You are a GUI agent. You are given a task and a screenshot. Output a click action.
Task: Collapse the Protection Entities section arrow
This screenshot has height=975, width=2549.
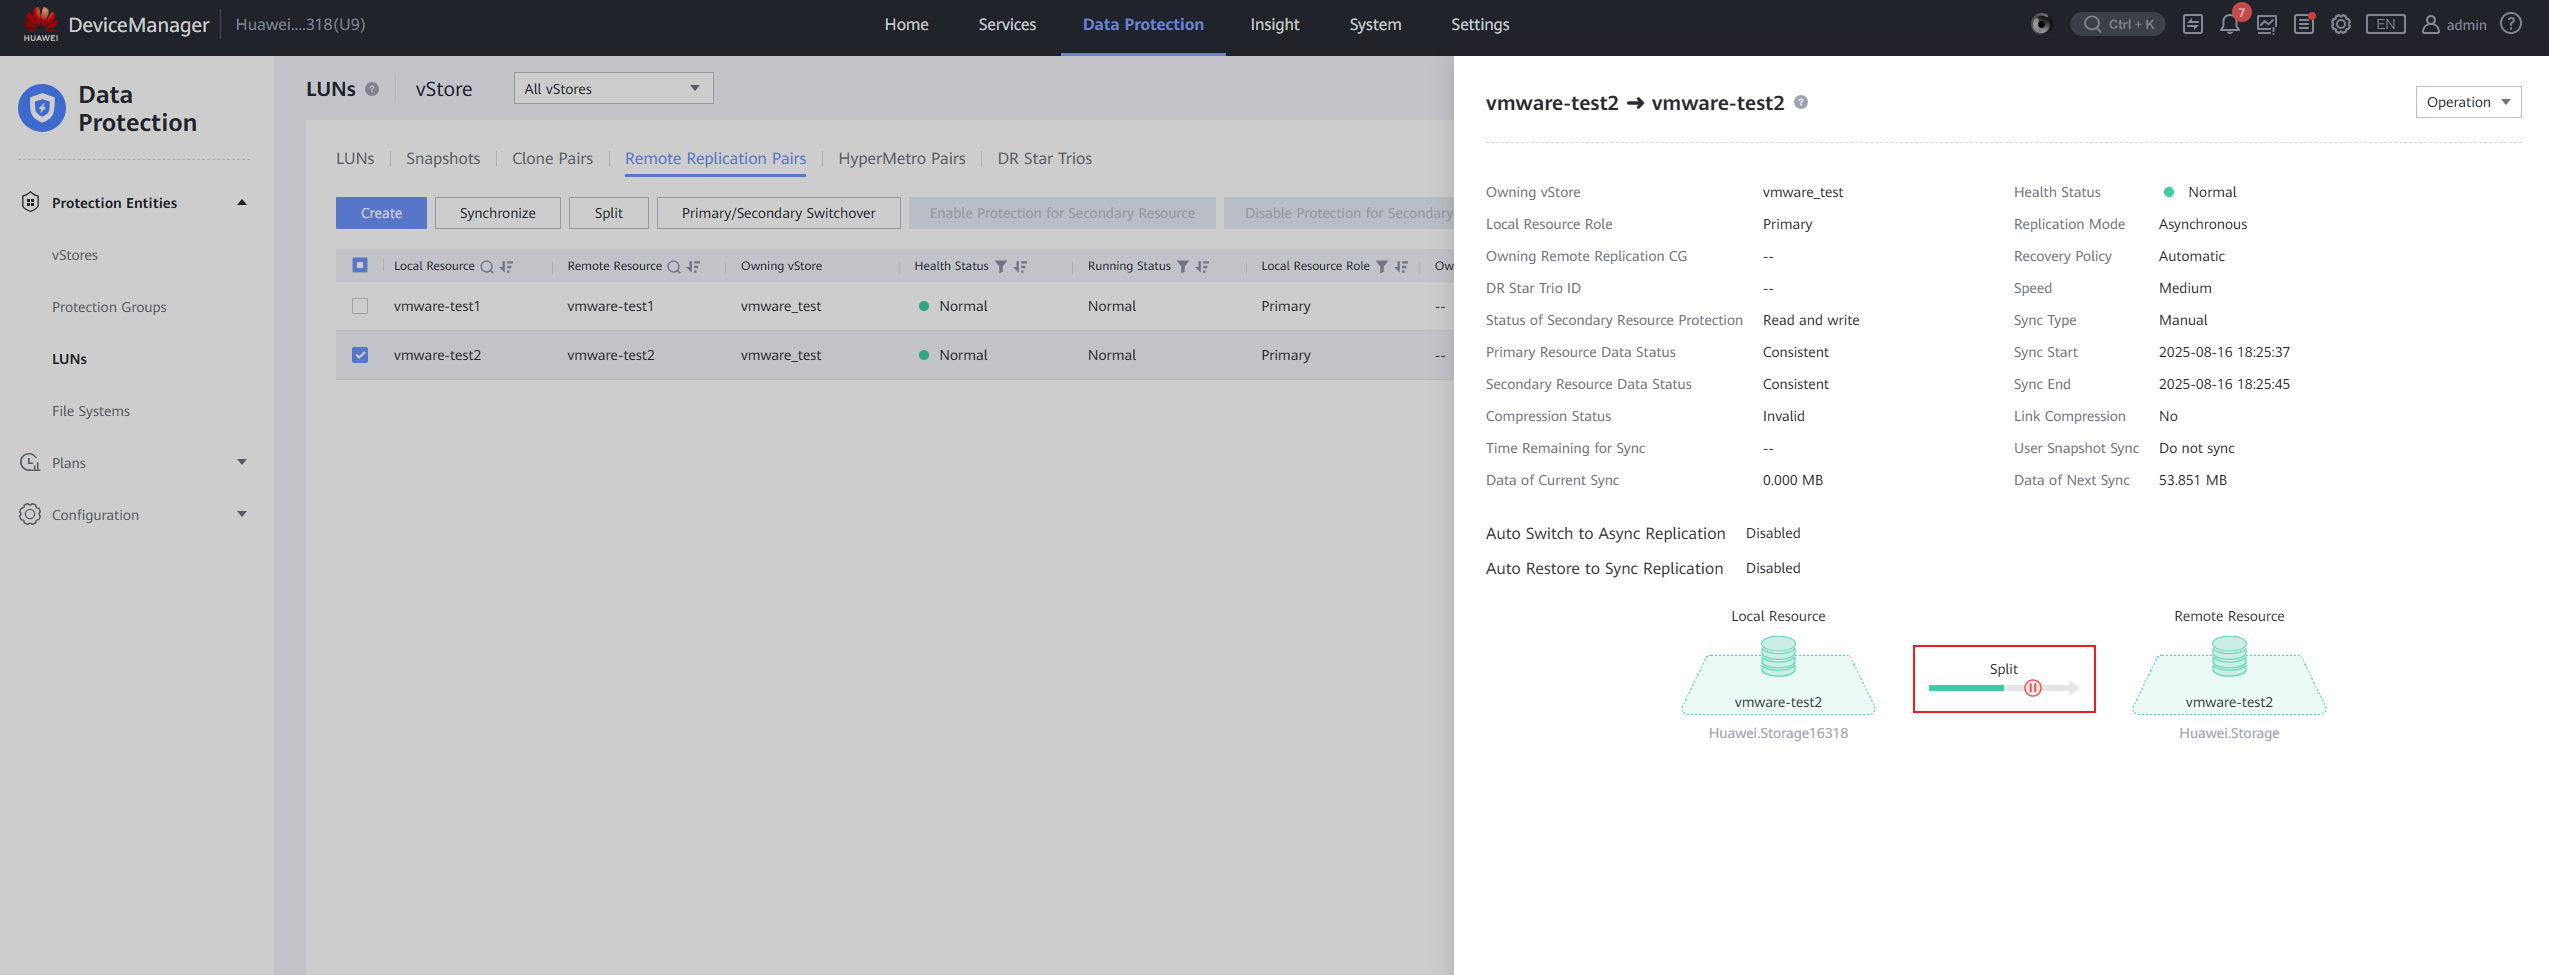tap(242, 202)
